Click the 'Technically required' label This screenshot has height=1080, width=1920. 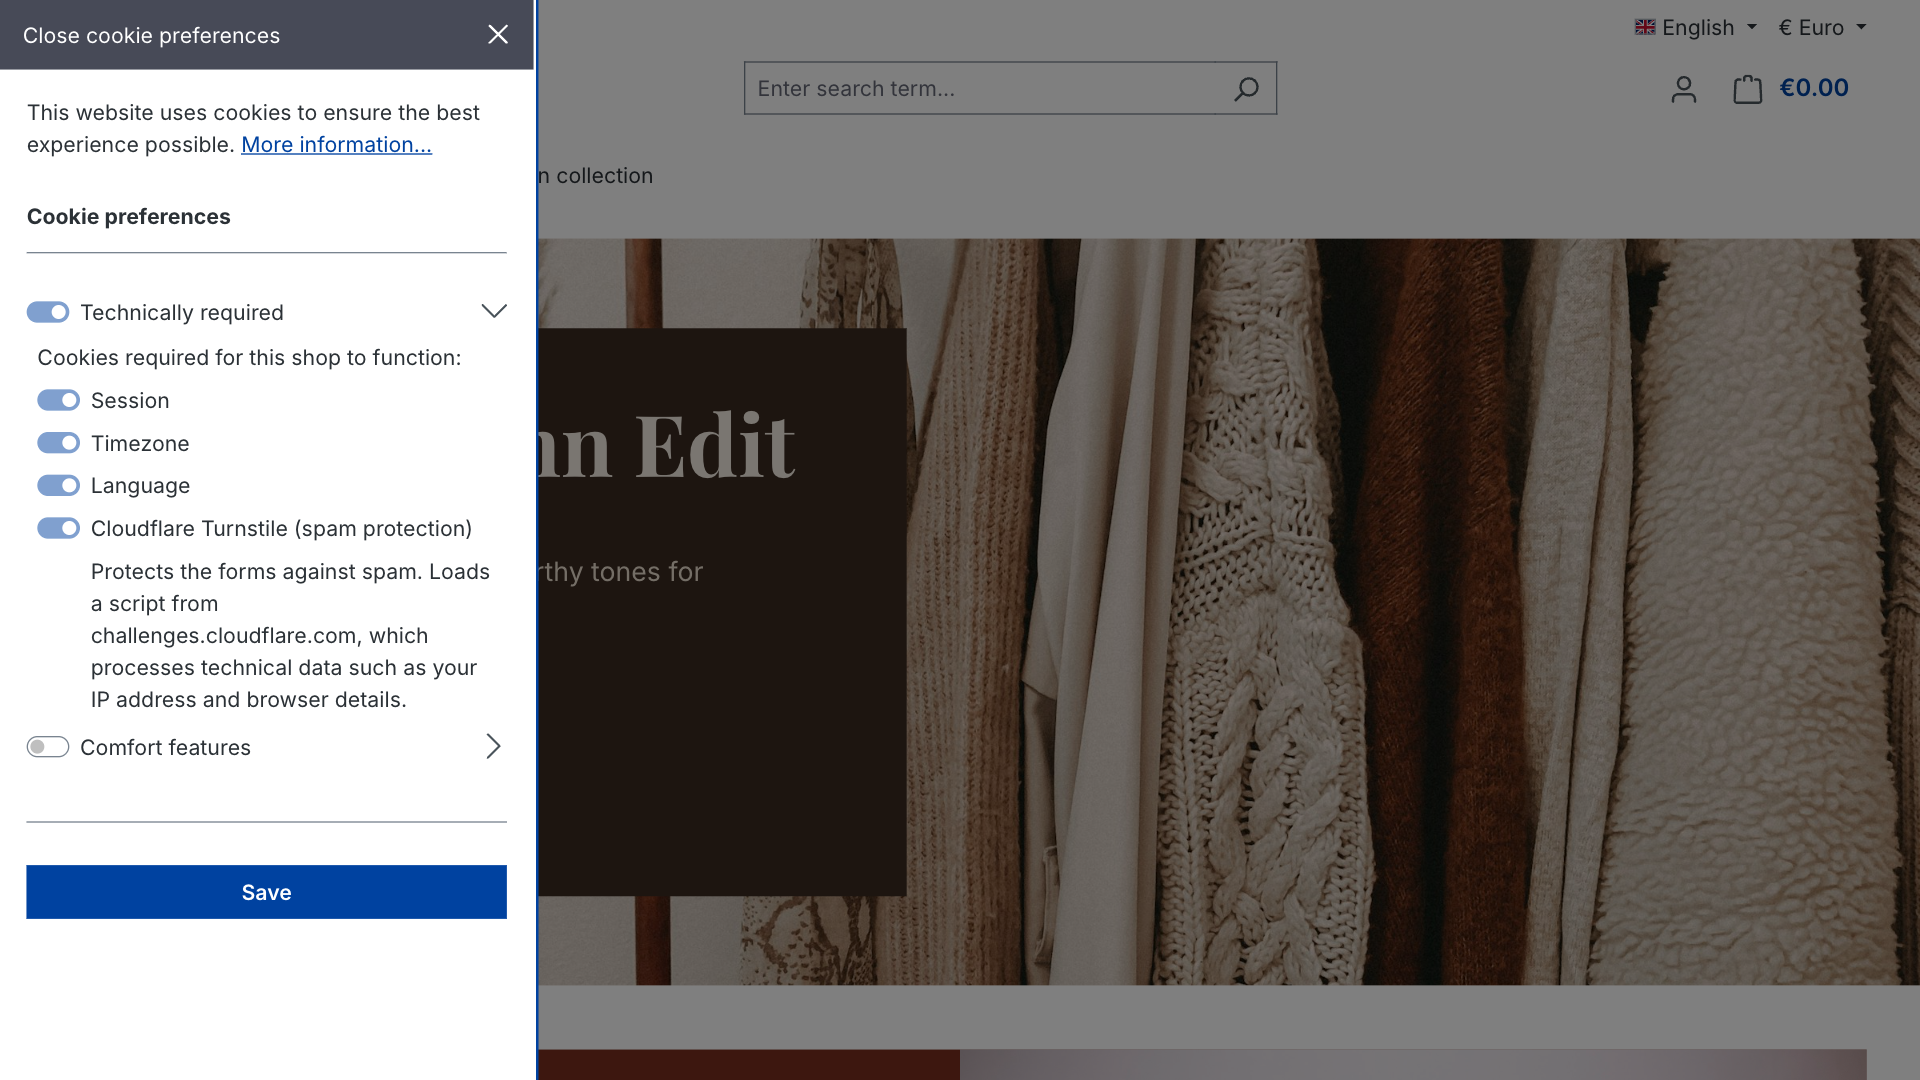tap(182, 313)
